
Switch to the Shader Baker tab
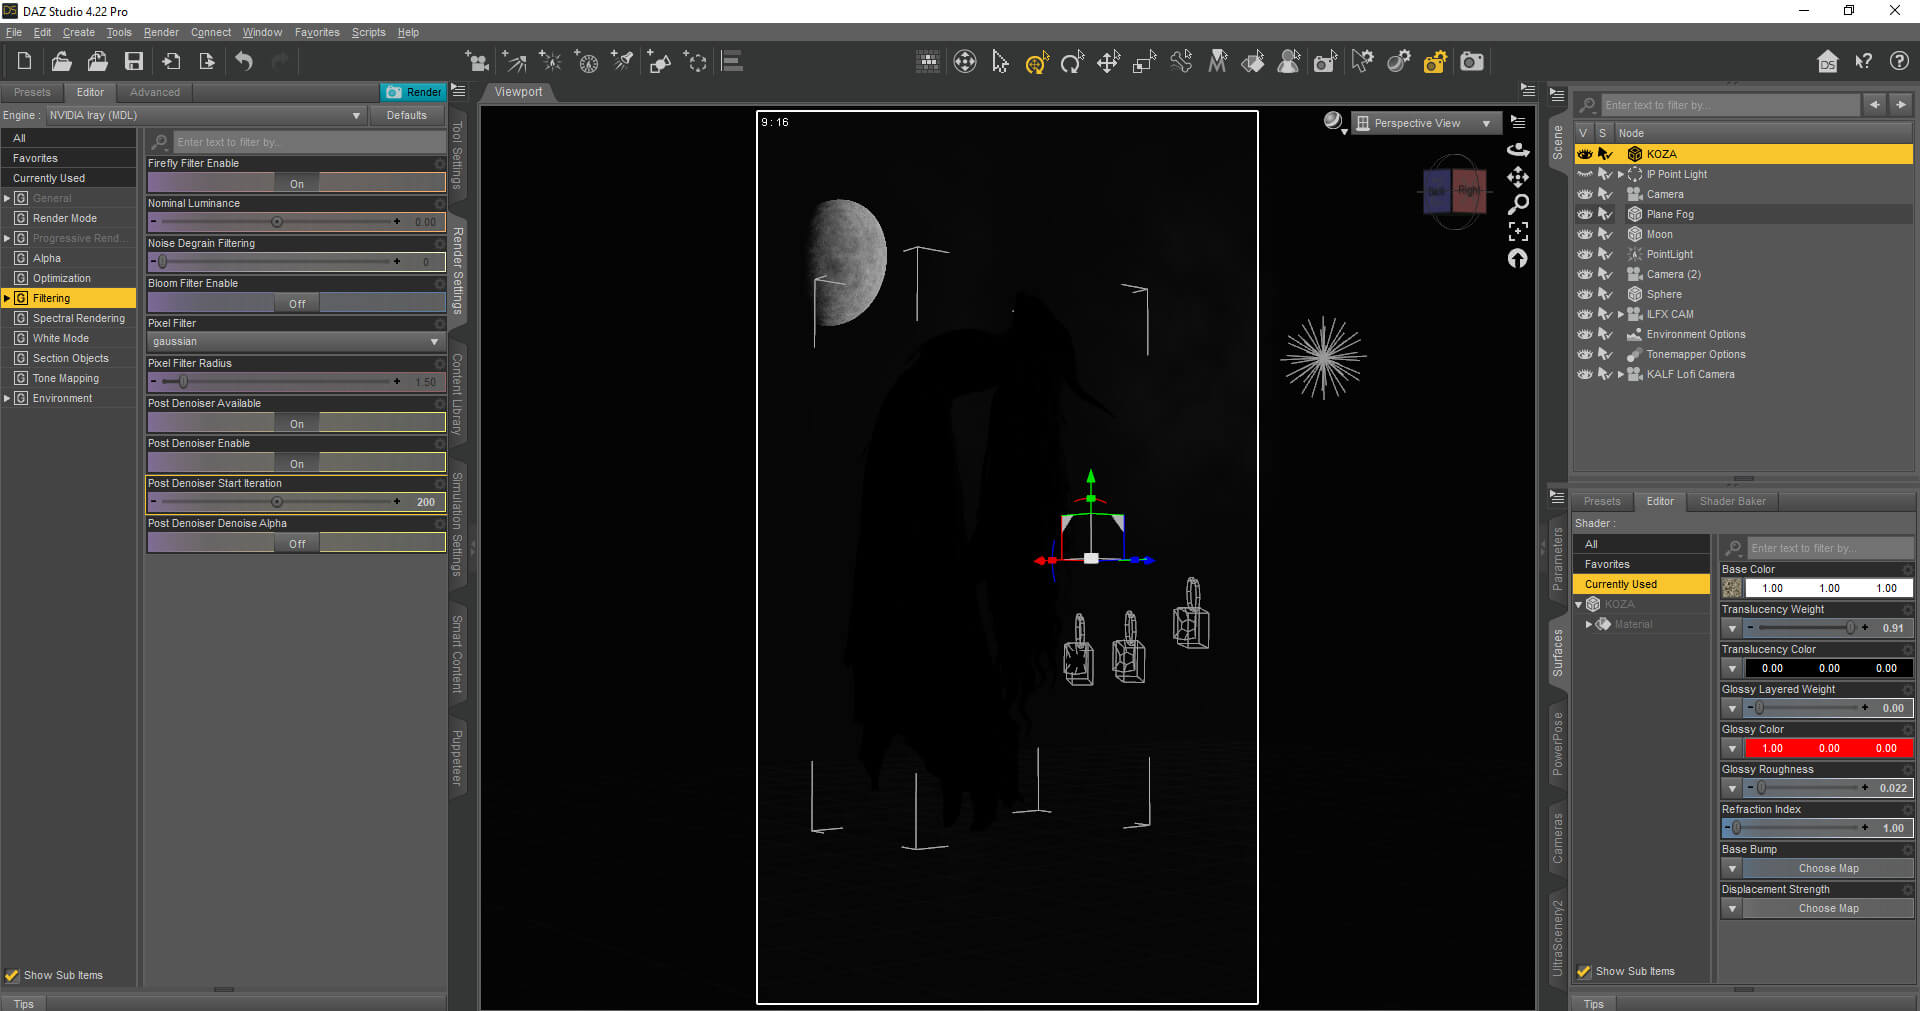coord(1732,501)
